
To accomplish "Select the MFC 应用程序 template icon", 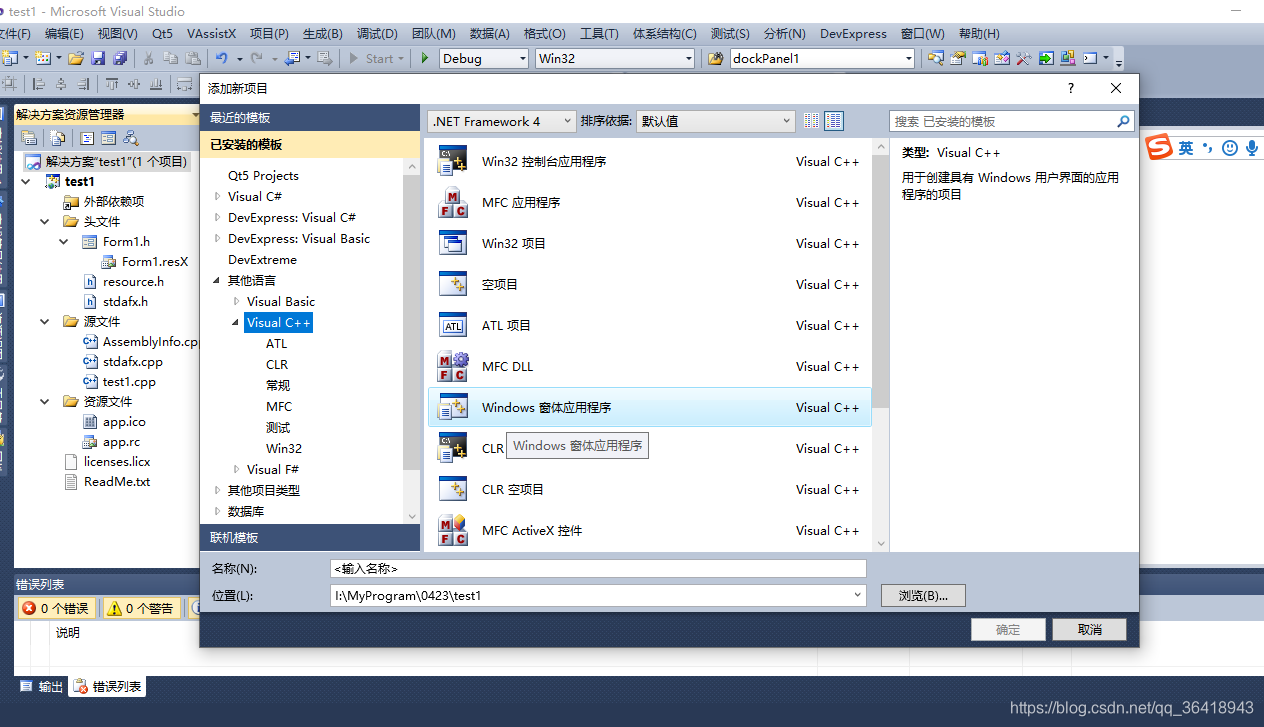I will (453, 202).
